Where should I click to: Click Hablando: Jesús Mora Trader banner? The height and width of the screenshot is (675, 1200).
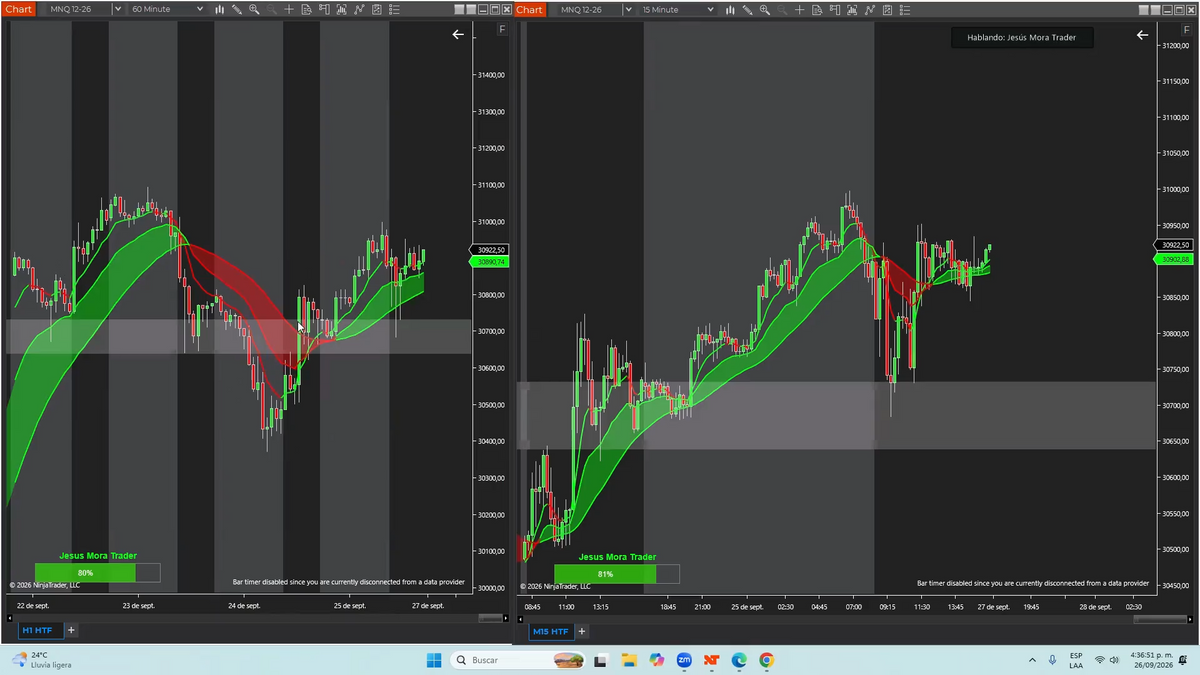[1021, 37]
